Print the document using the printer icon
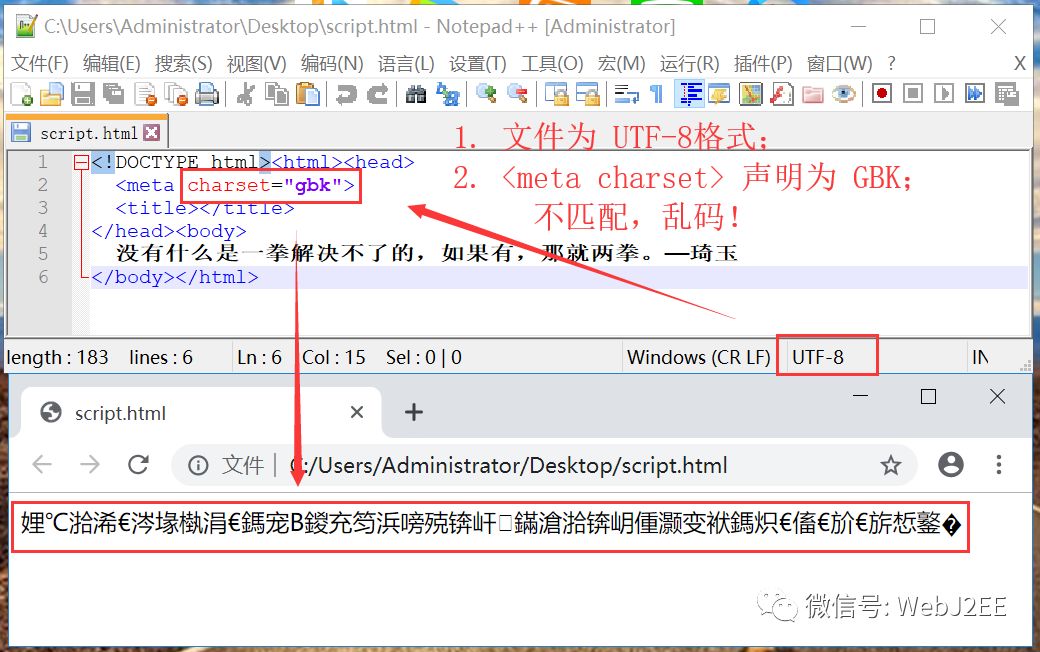Viewport: 1040px width, 652px height. (206, 94)
